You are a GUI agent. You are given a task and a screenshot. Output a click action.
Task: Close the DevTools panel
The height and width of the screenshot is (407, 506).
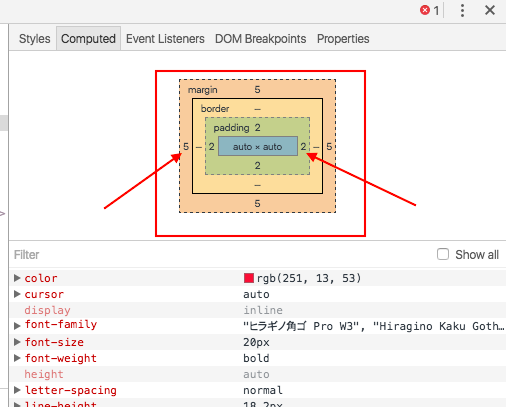pyautogui.click(x=490, y=10)
